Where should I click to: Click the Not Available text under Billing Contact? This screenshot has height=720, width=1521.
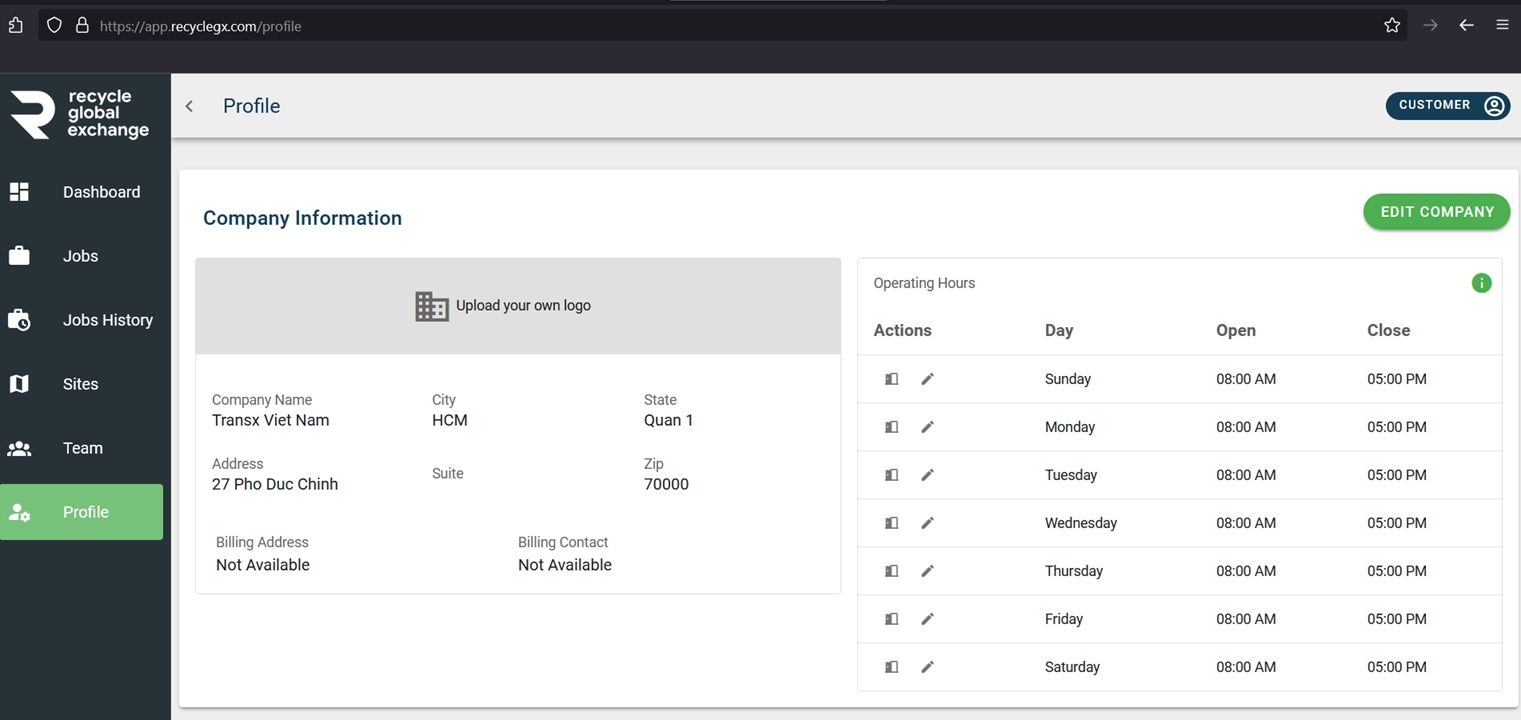[x=565, y=565]
